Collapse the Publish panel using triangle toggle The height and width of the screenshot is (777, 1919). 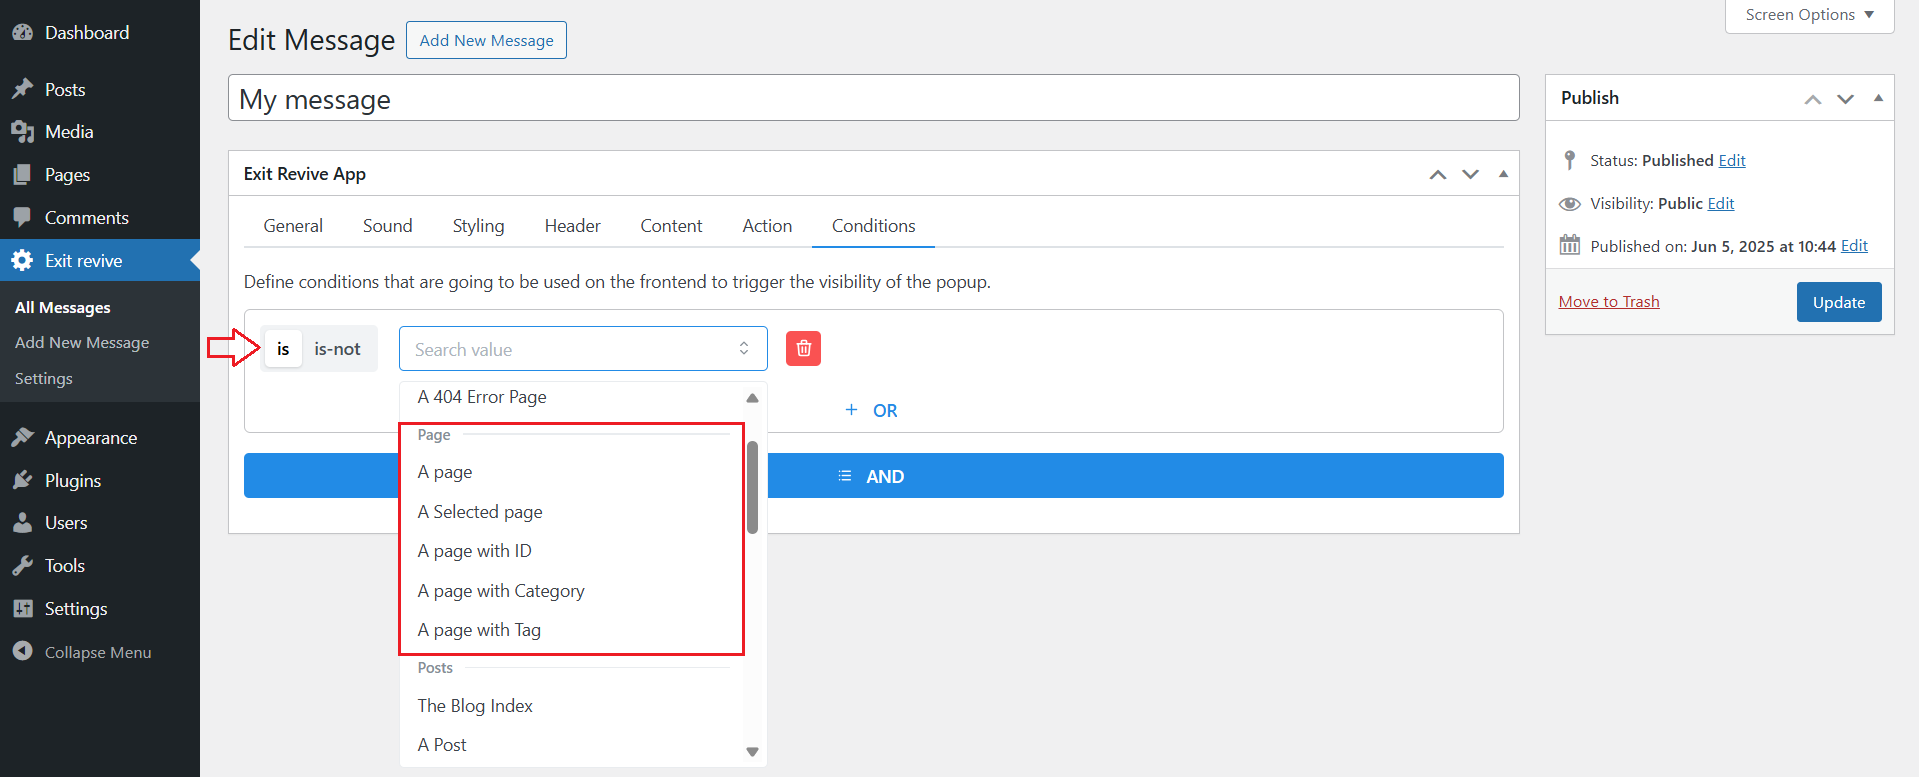1878,98
